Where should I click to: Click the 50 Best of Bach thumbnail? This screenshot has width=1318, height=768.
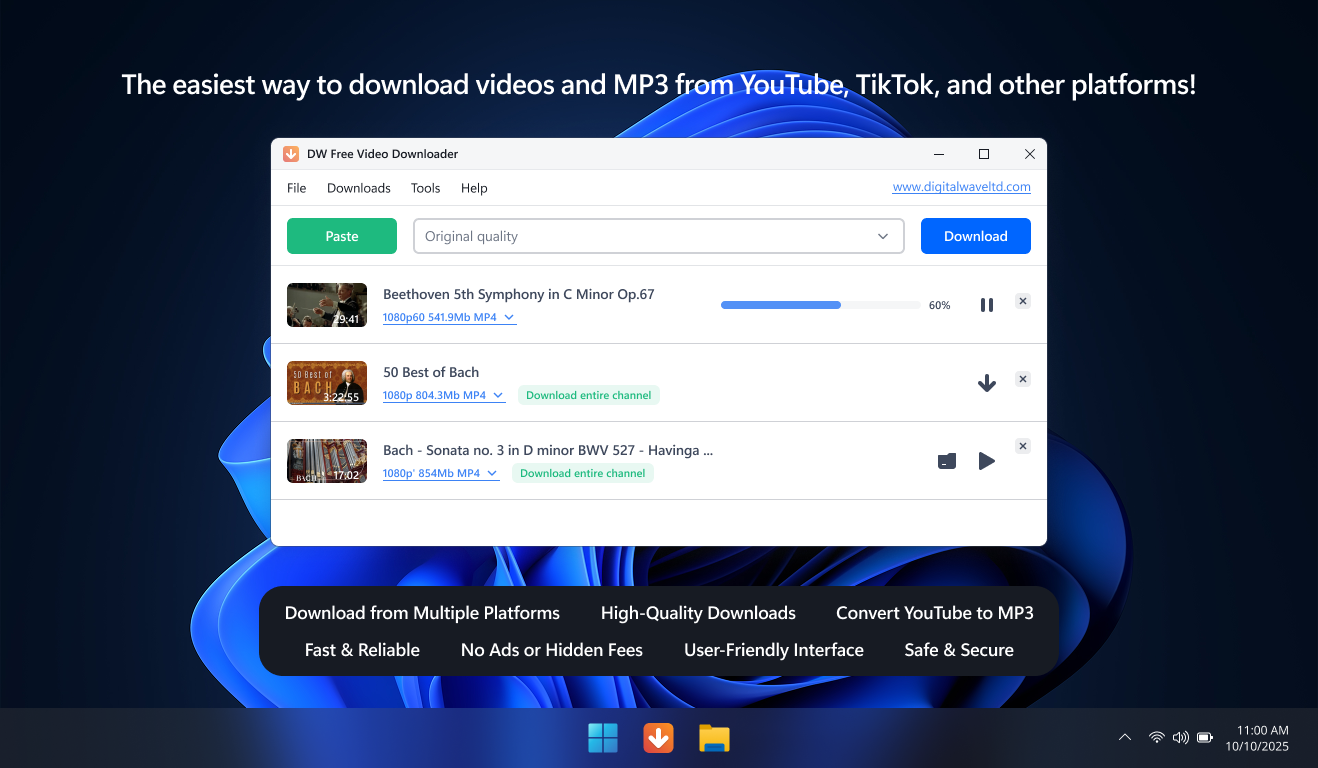(x=327, y=382)
